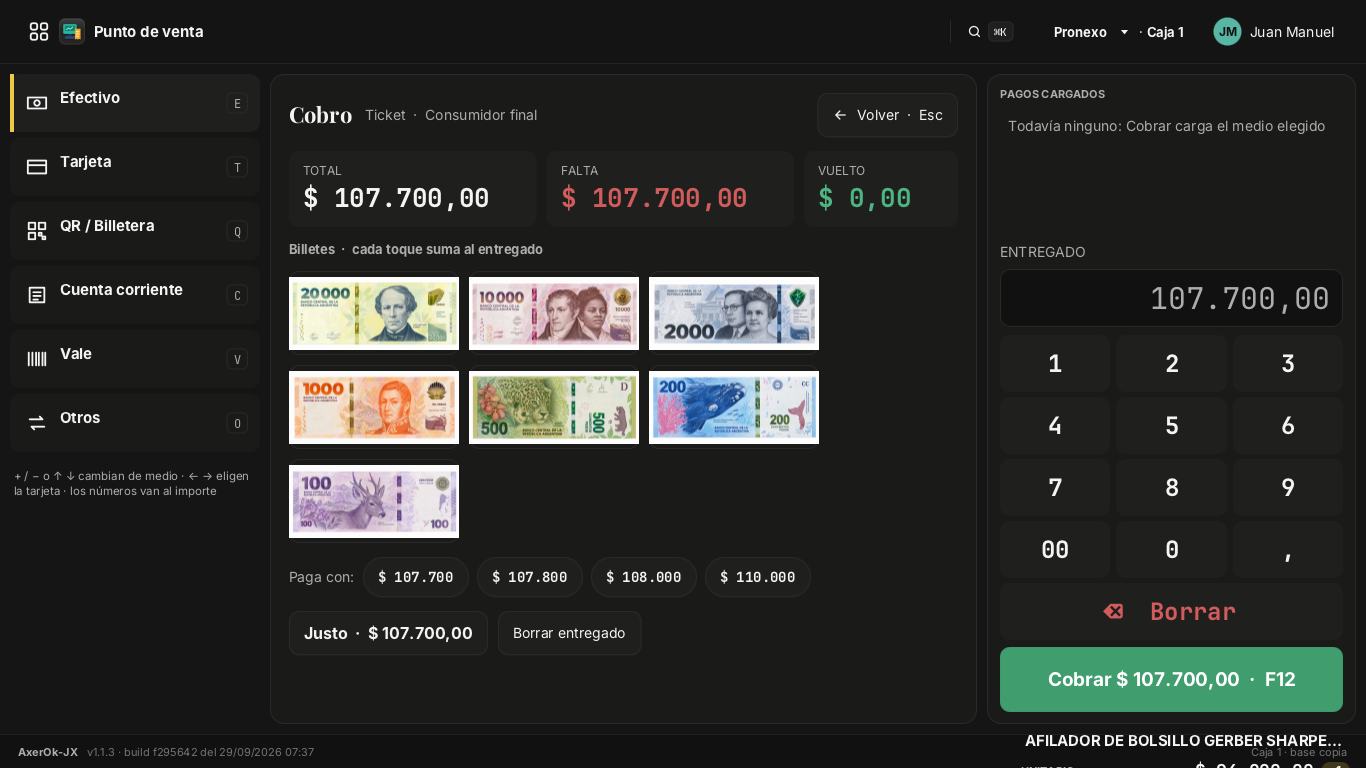
Task: Tap keypad digit 4
Action: pos(1055,426)
